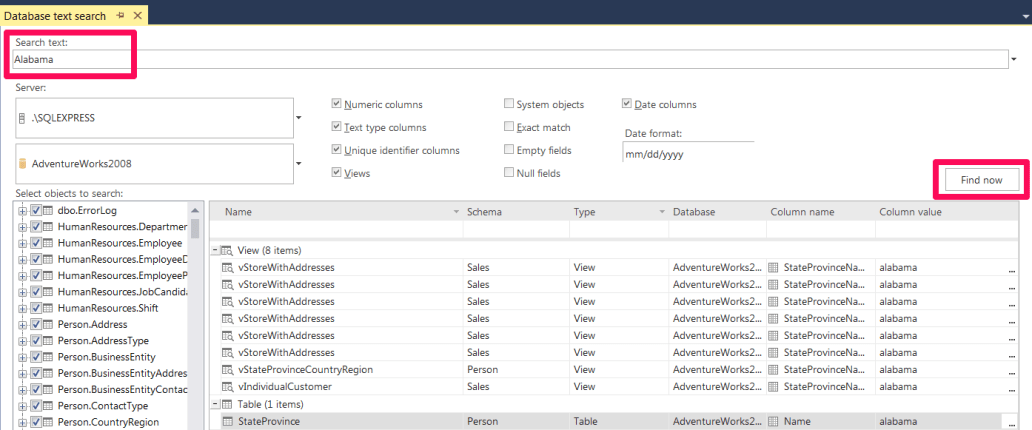This screenshot has height=430, width=1032.
Task: Open the AdventureWorks2008 database dropdown
Action: [298, 164]
